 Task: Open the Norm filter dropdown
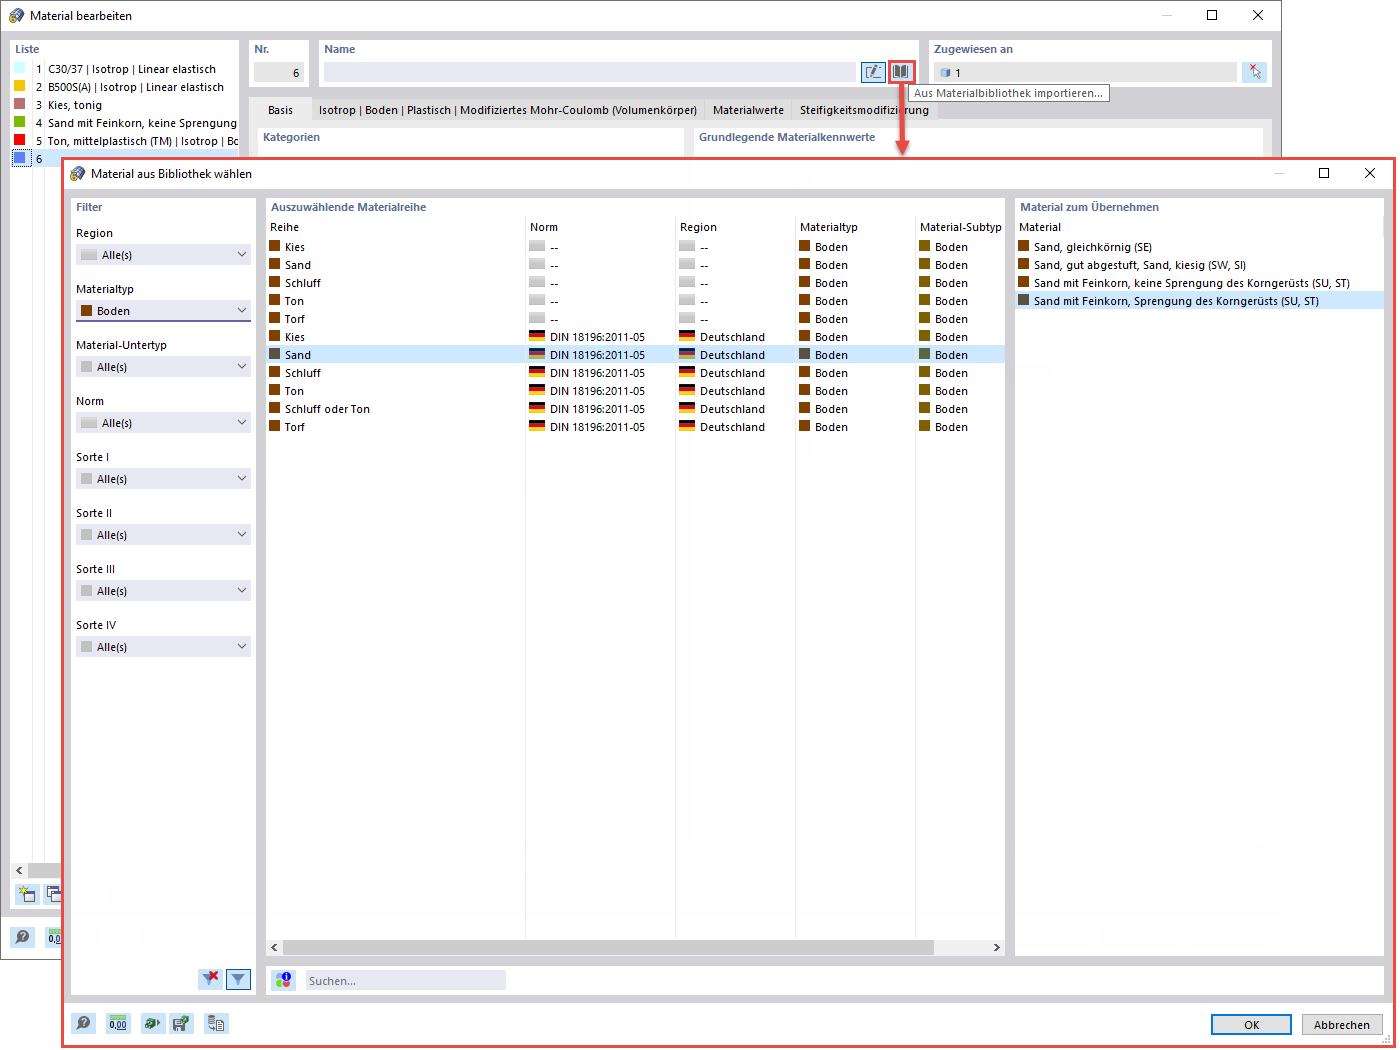[x=163, y=423]
